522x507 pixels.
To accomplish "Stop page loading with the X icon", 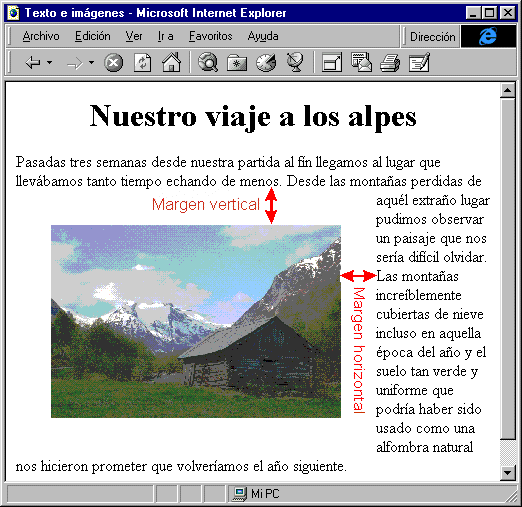I will pos(113,63).
